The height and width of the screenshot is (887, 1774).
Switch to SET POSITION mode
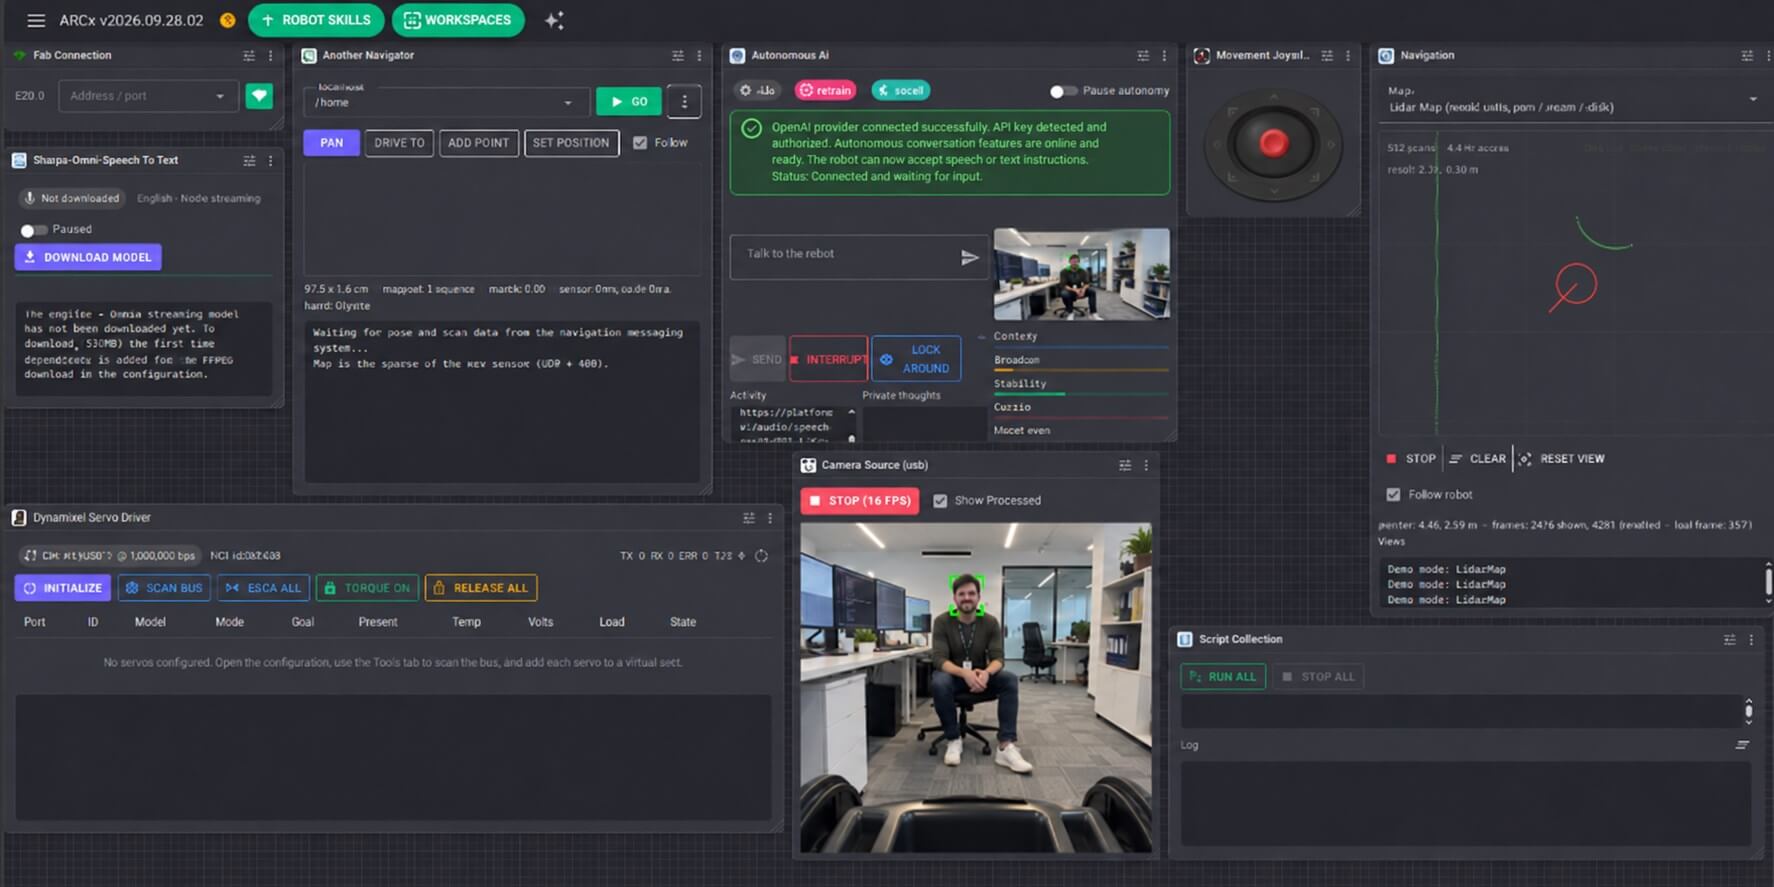point(571,143)
